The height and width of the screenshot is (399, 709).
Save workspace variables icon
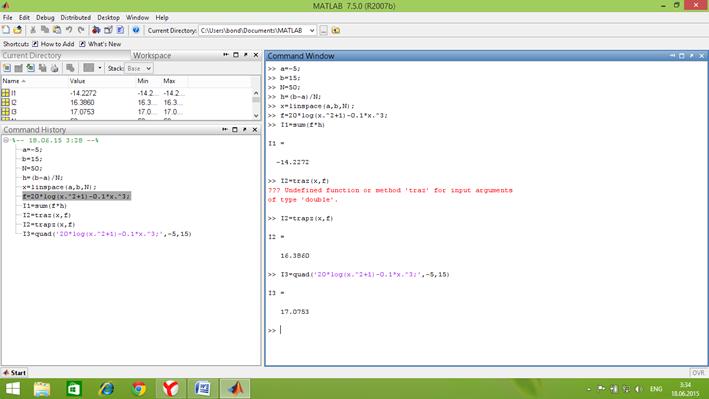pos(43,68)
